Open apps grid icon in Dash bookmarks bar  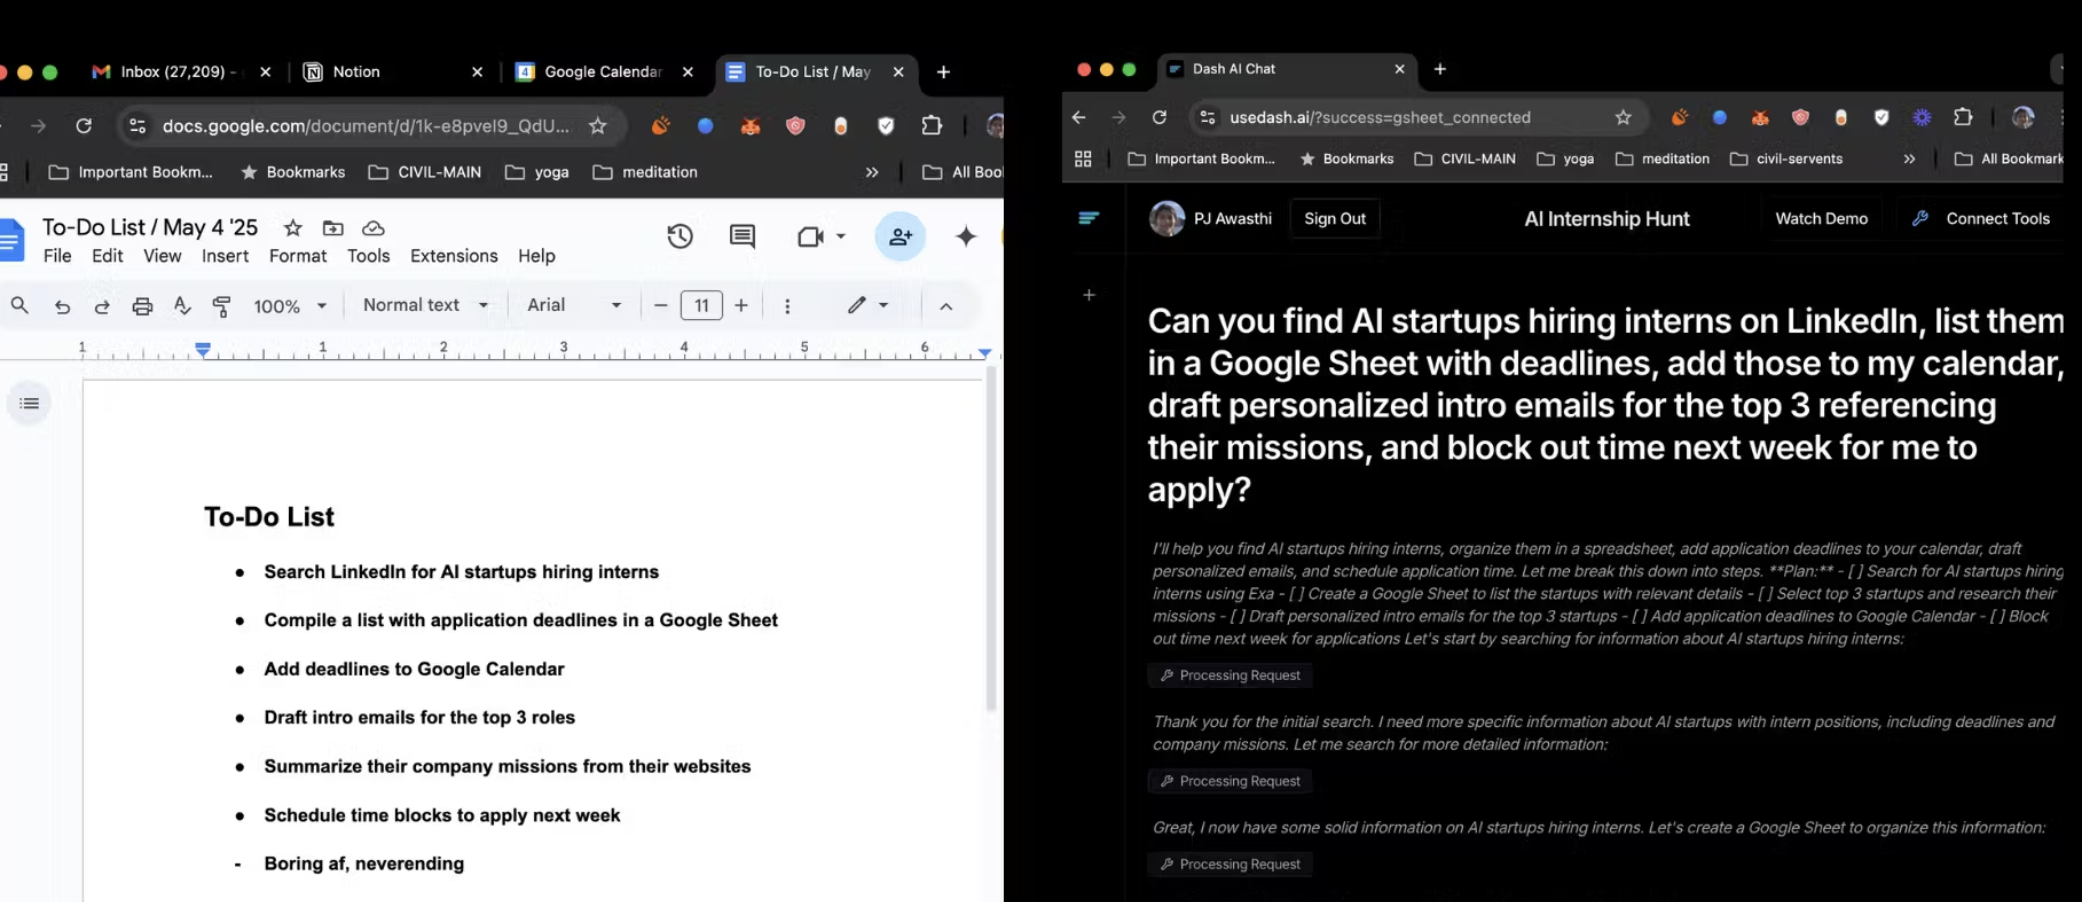pyautogui.click(x=1083, y=159)
